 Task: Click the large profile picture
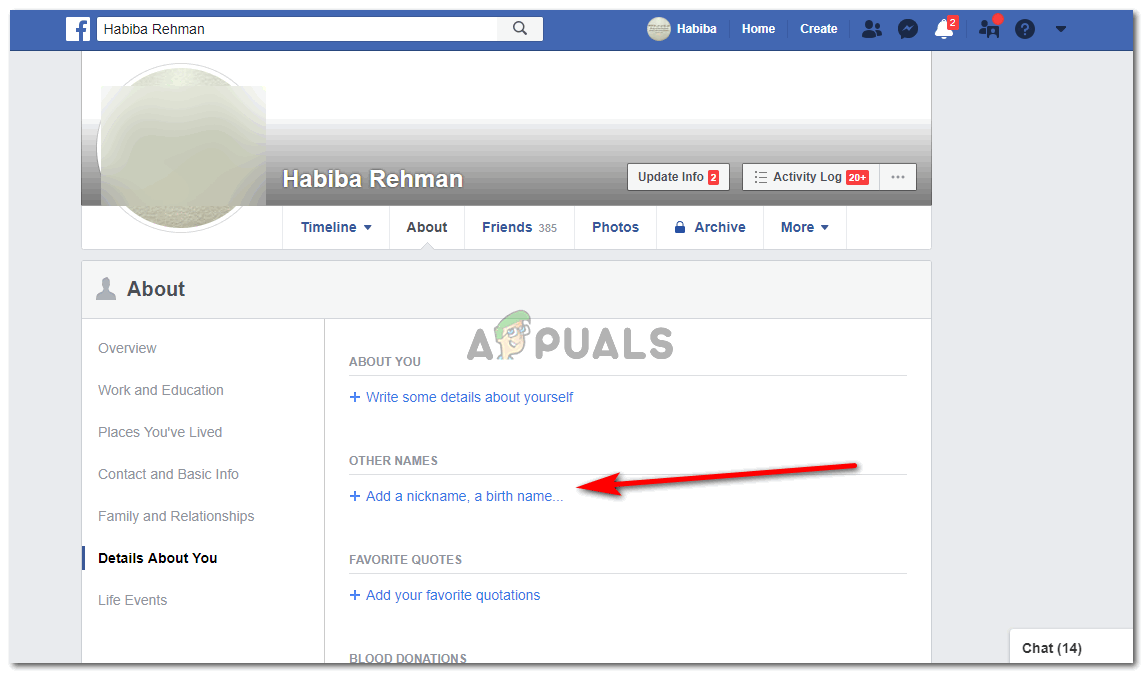(182, 148)
